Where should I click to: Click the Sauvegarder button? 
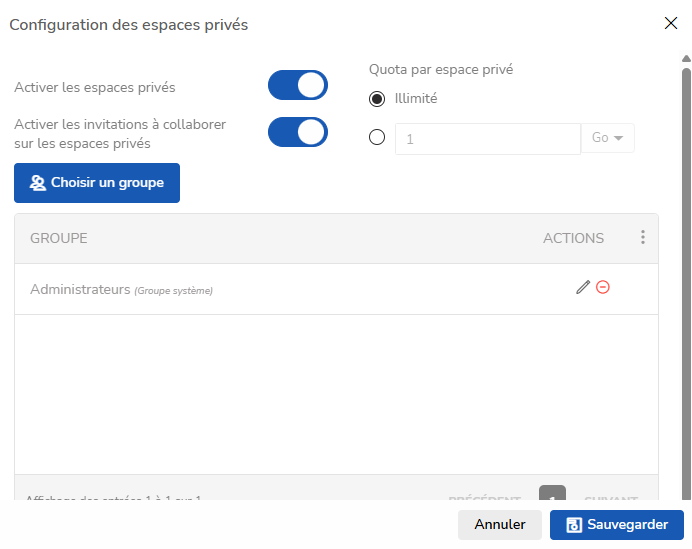coord(617,525)
